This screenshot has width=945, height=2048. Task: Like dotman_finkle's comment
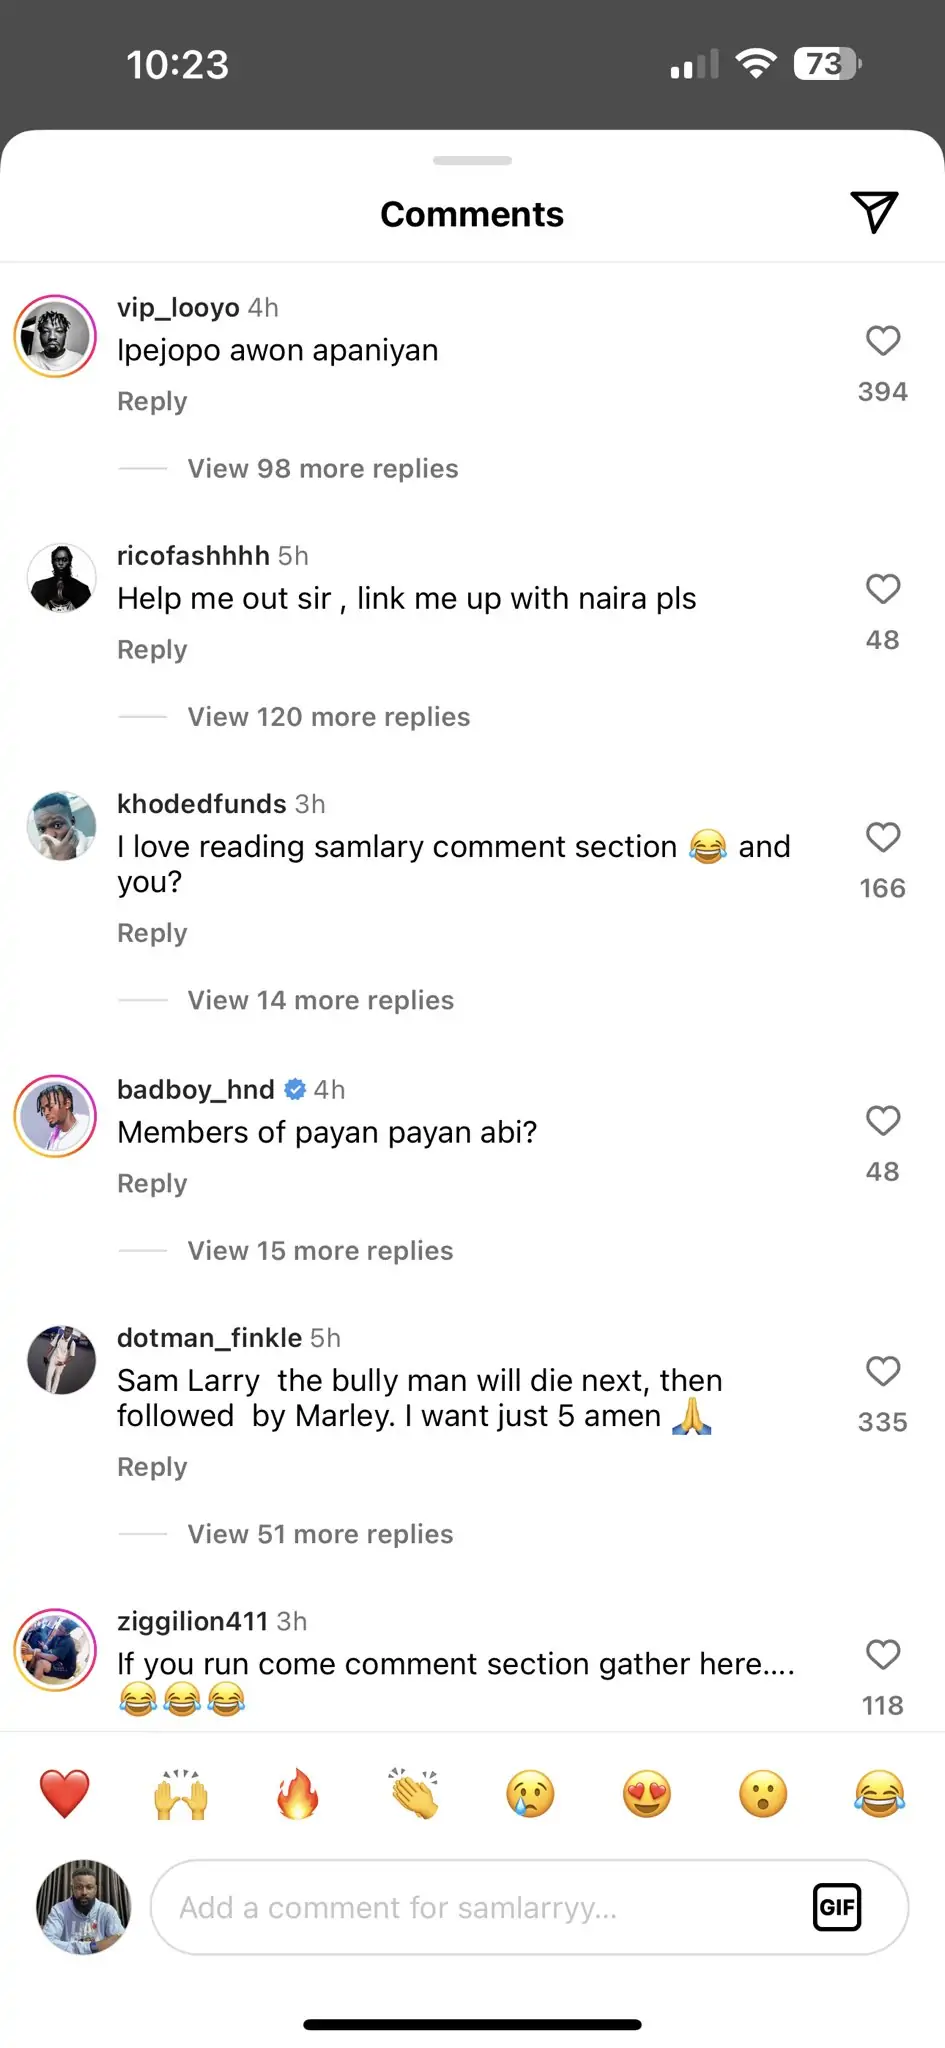point(883,1371)
